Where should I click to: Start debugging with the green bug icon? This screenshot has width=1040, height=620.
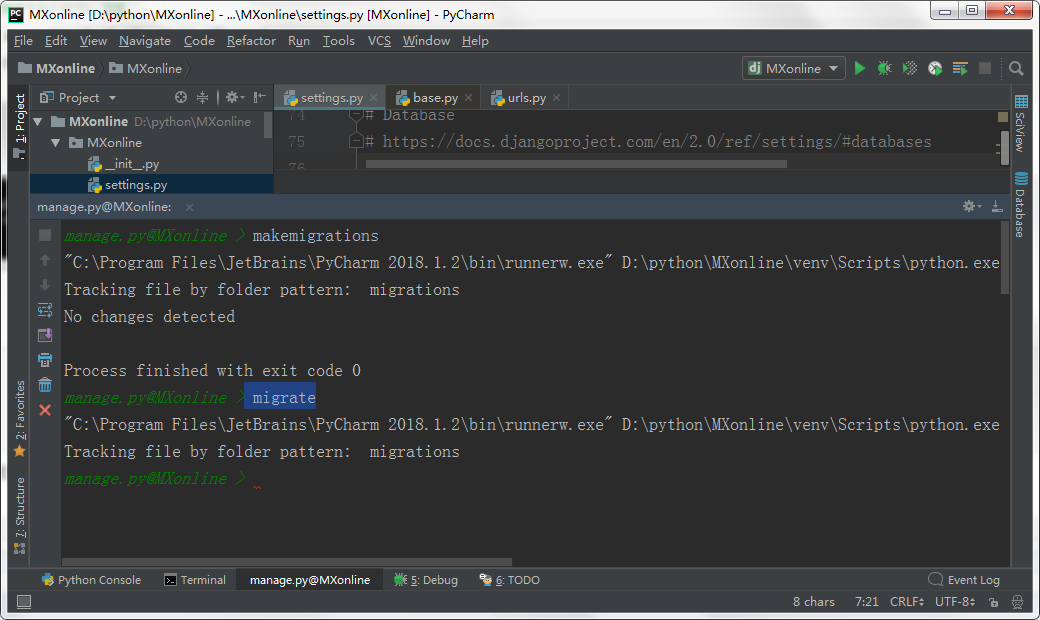pos(884,68)
